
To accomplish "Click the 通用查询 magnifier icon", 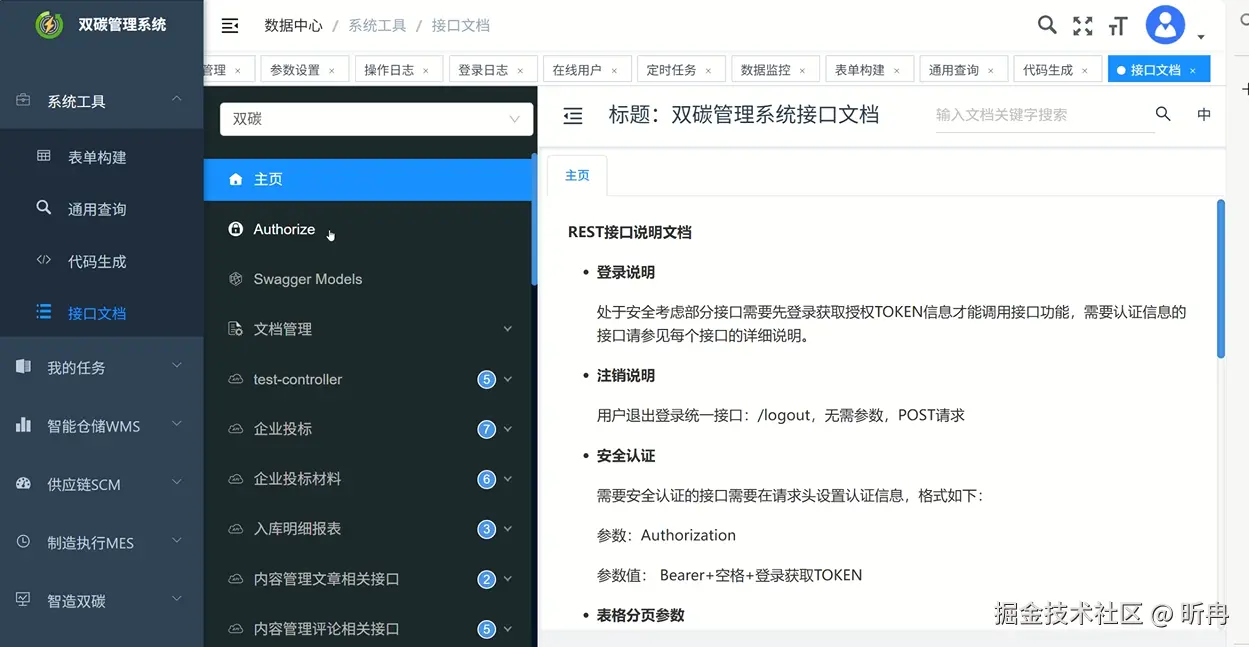I will tap(43, 208).
